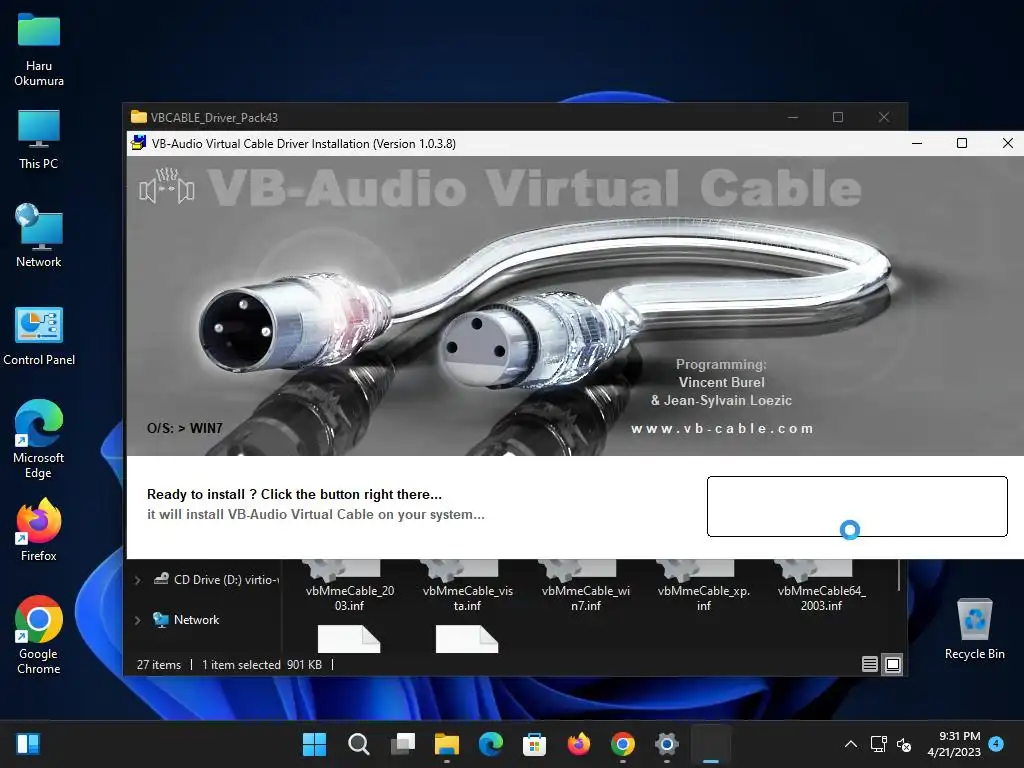
Task: Open Microsoft Edge from taskbar
Action: coord(490,744)
